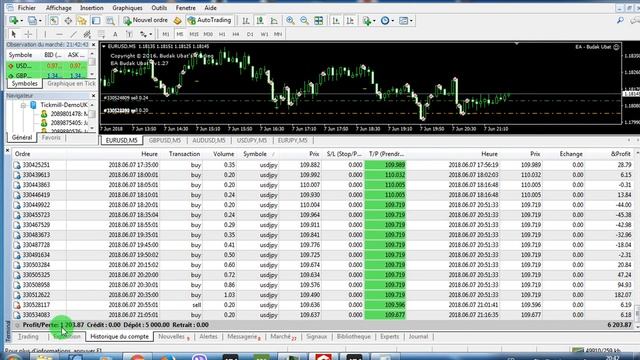The height and width of the screenshot is (360, 640).
Task: Switch to bar chart icon
Action: pyautogui.click(x=246, y=20)
